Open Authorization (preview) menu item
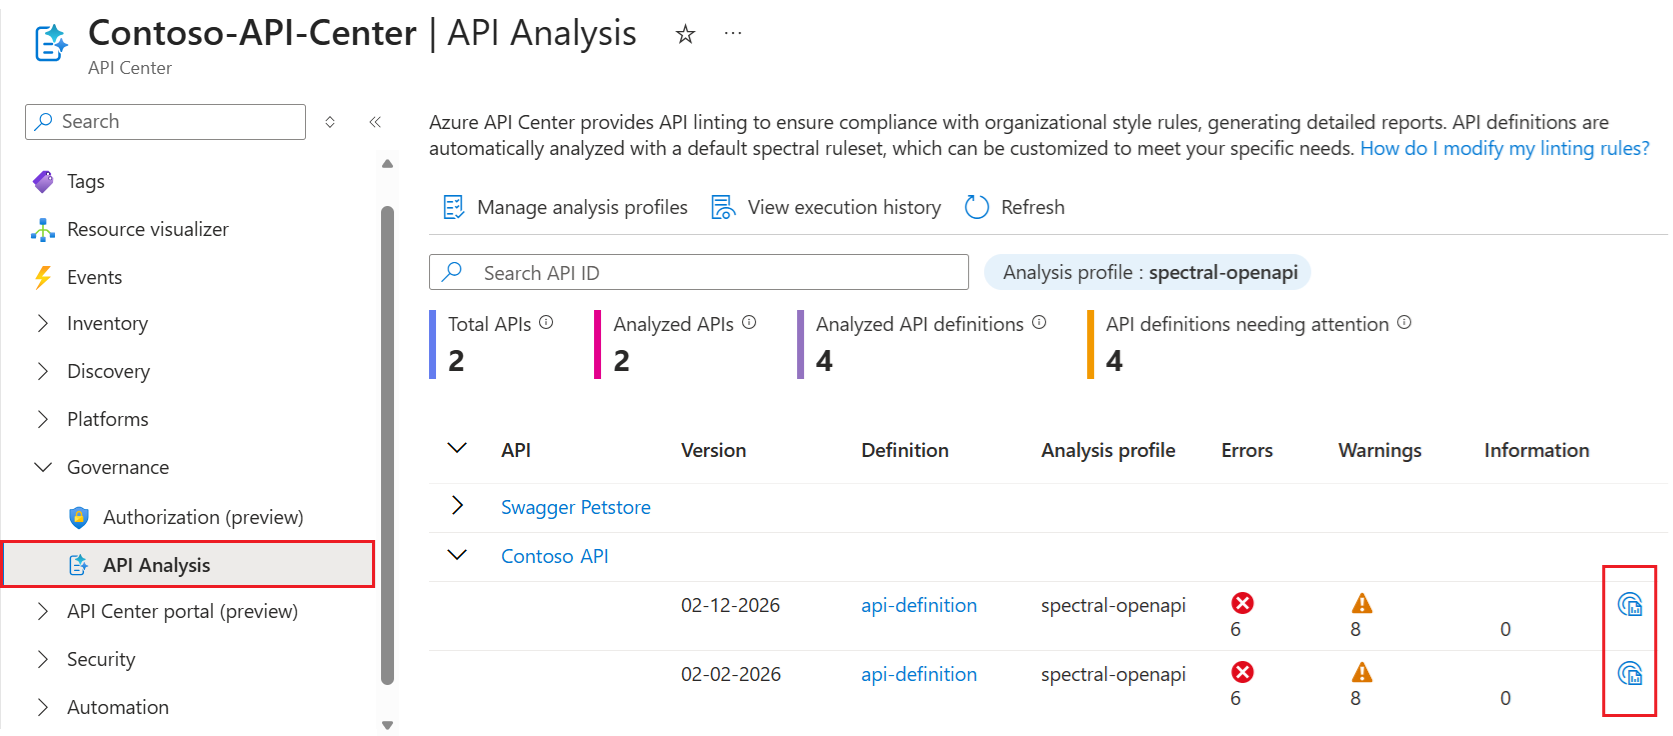This screenshot has width=1673, height=736. pyautogui.click(x=202, y=517)
